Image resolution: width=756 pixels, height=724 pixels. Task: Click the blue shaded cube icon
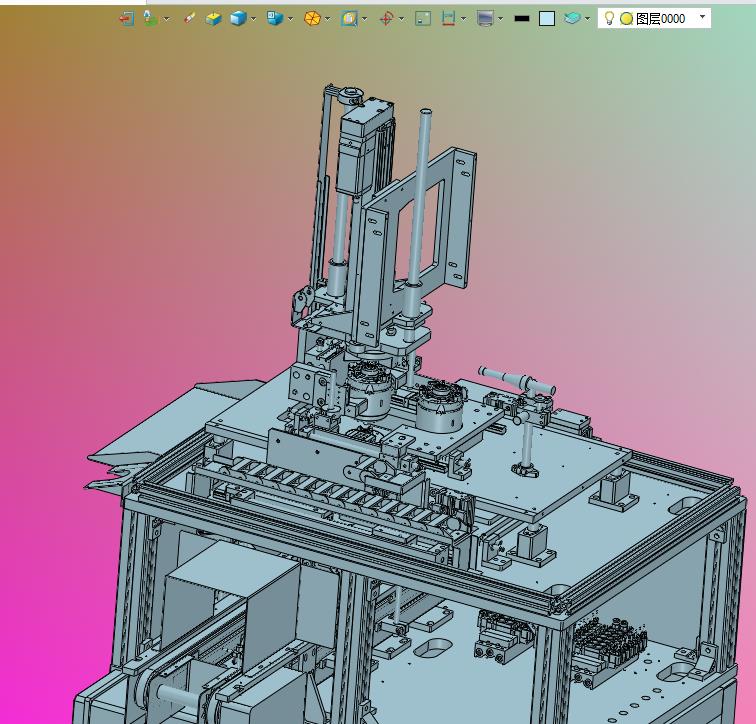[x=238, y=19]
